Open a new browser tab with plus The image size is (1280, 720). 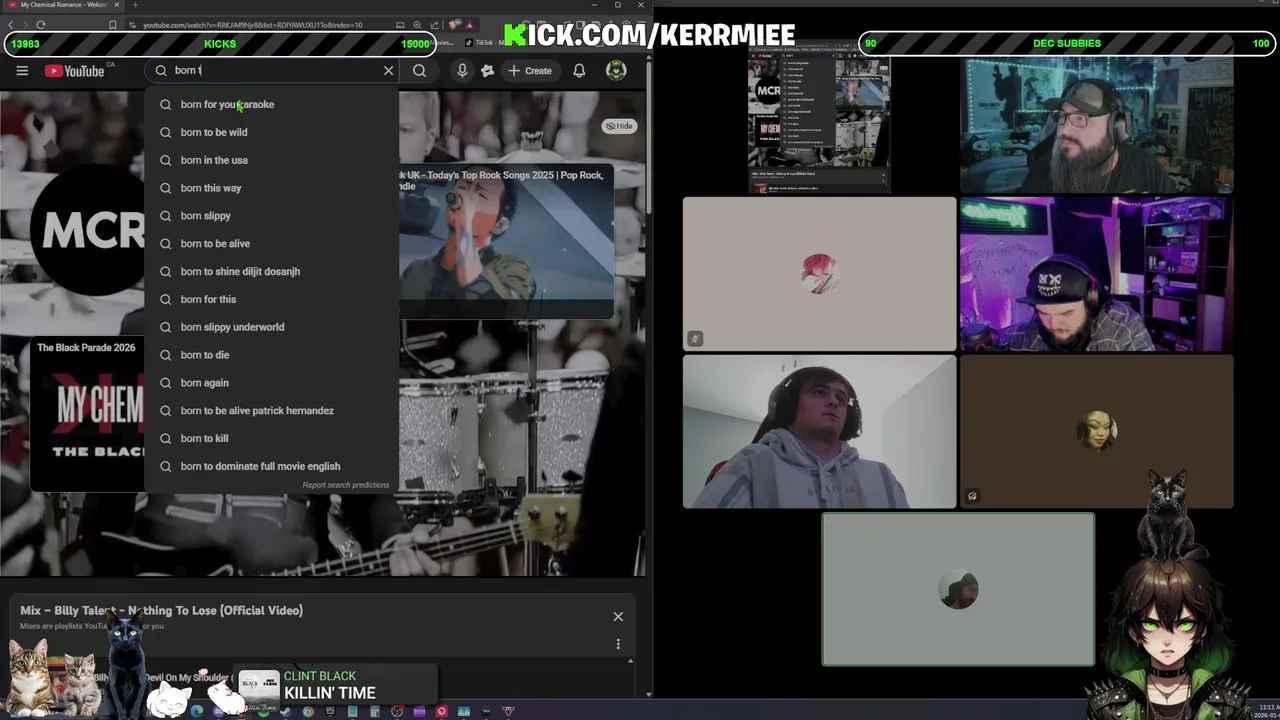coord(135,5)
